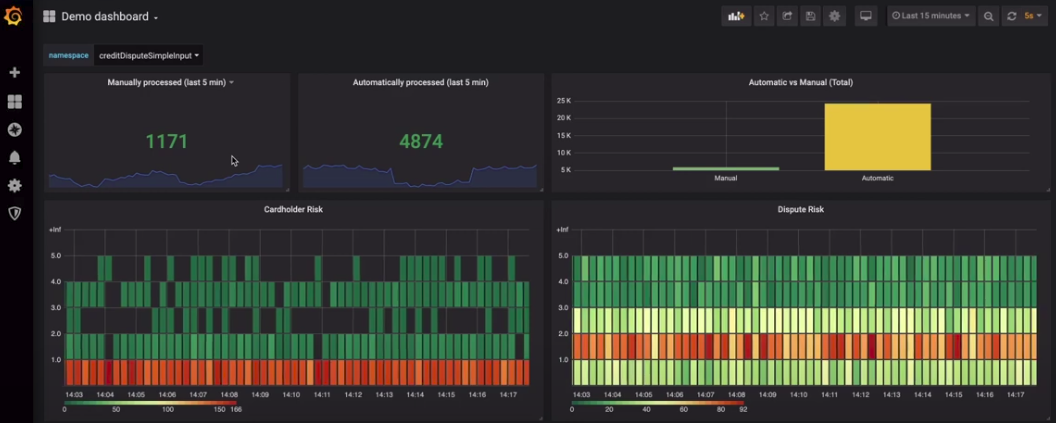Cycle view mode with monitor icon

(x=866, y=16)
